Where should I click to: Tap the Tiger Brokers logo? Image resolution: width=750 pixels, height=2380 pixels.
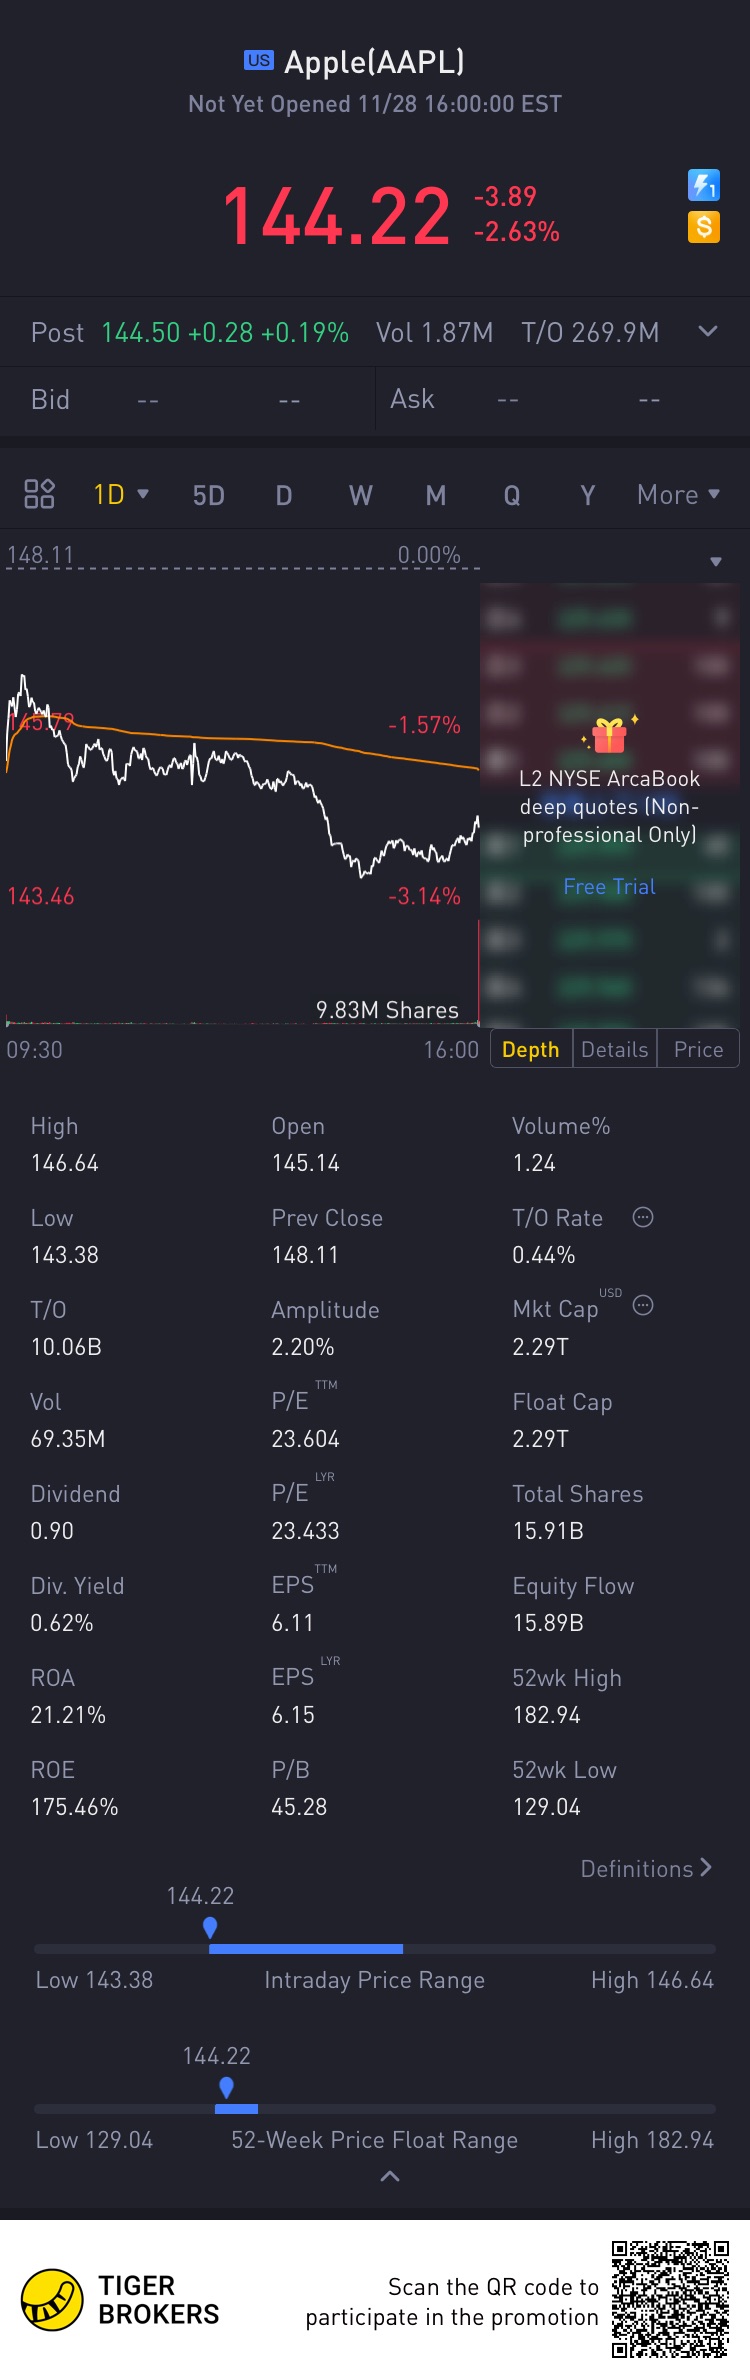(x=52, y=2299)
